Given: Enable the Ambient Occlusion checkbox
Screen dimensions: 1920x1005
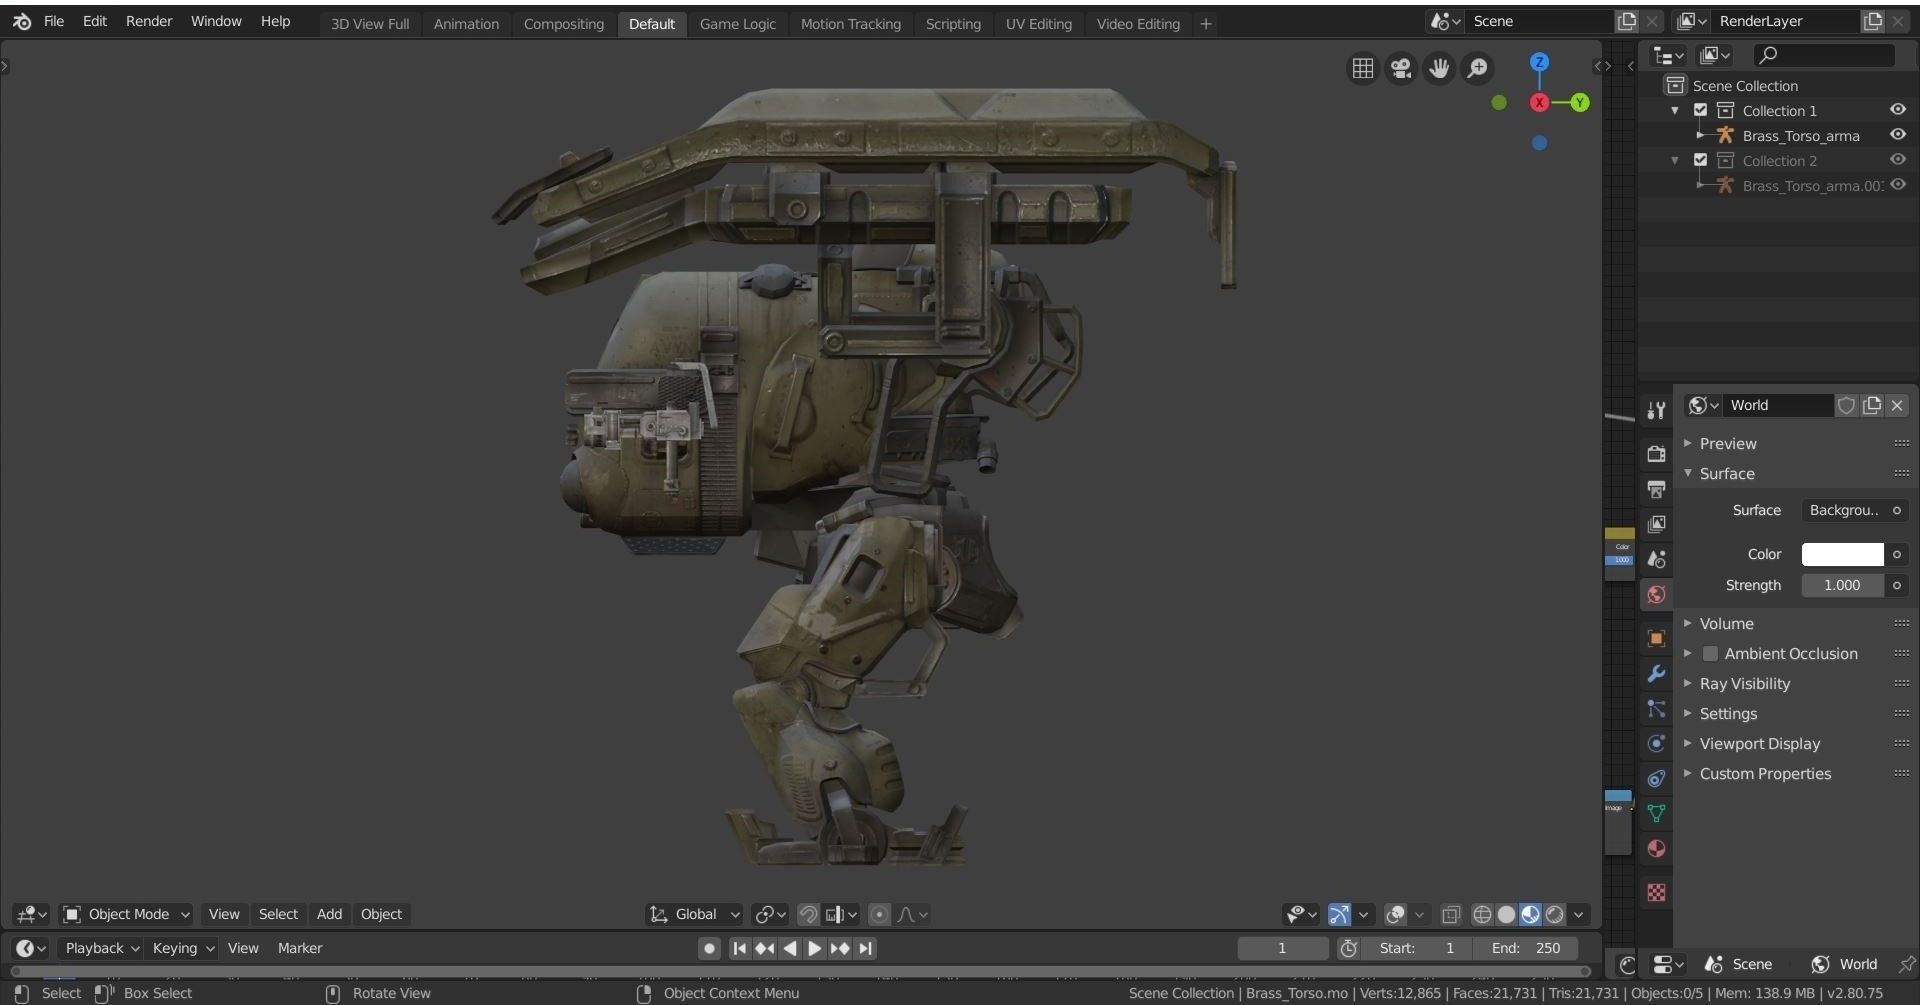Looking at the screenshot, I should (1710, 654).
